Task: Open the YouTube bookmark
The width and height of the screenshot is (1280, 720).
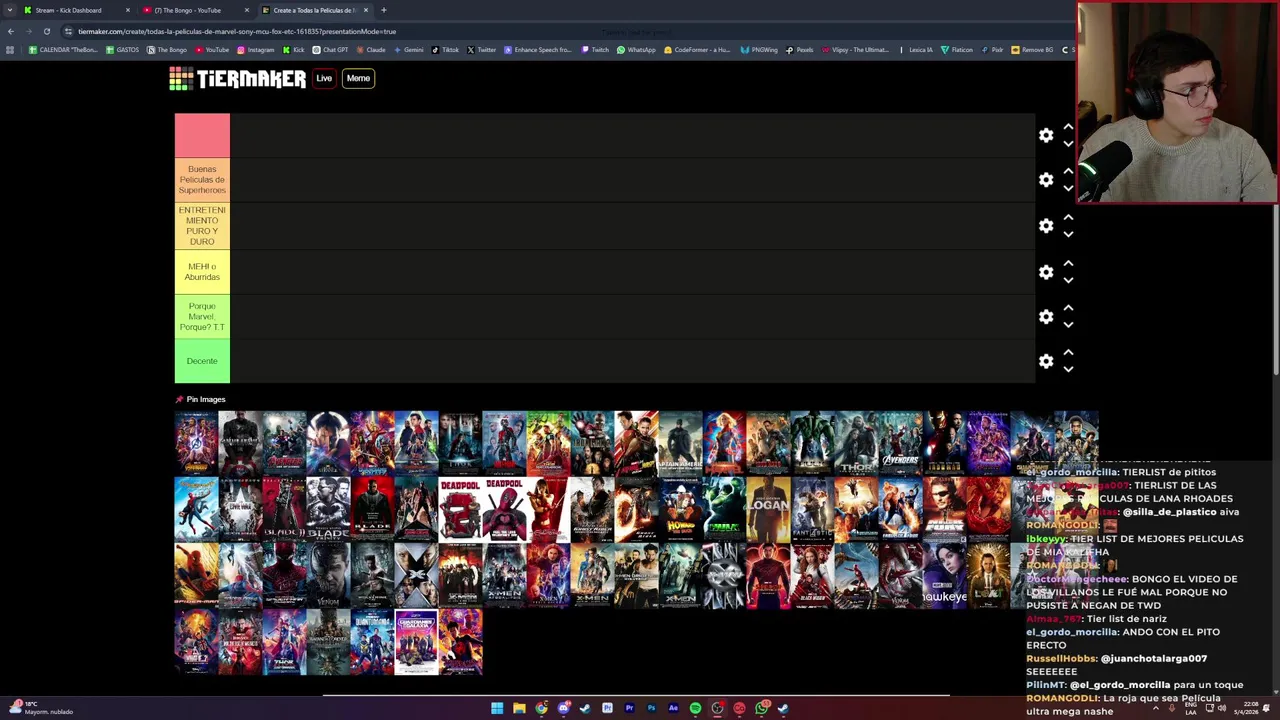Action: (212, 50)
